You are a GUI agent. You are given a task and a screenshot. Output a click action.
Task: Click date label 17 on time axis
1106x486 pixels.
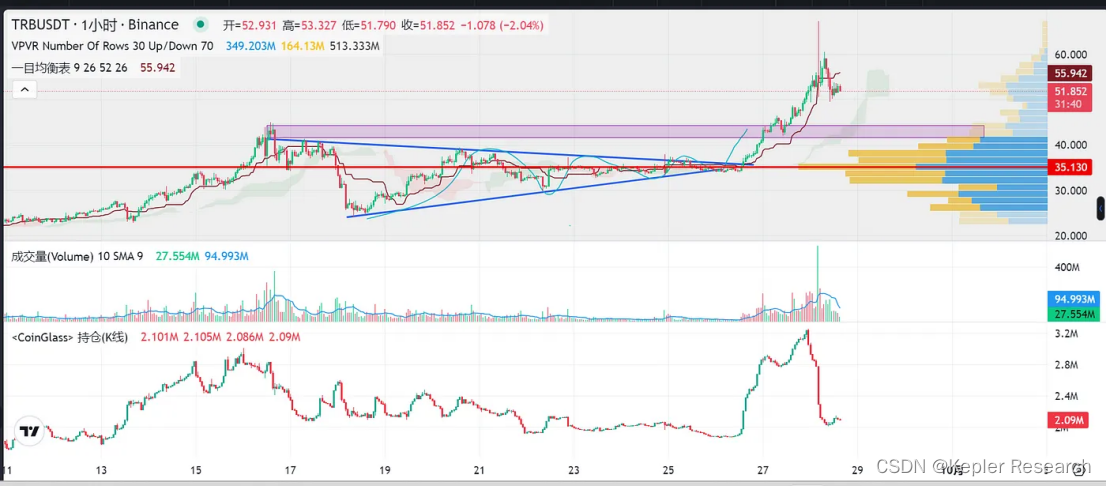(291, 470)
